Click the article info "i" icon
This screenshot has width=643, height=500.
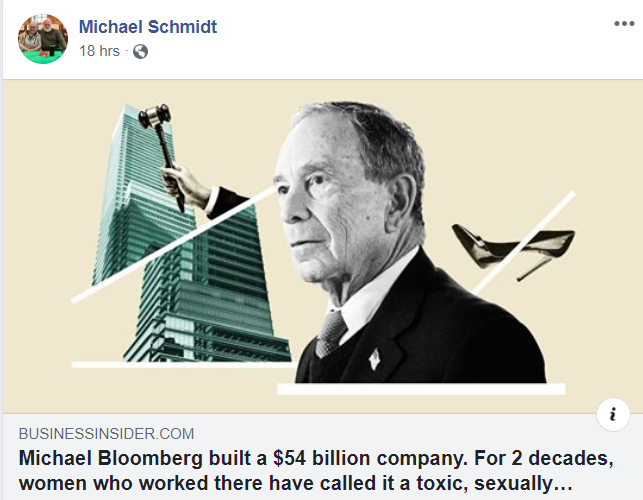(x=612, y=413)
